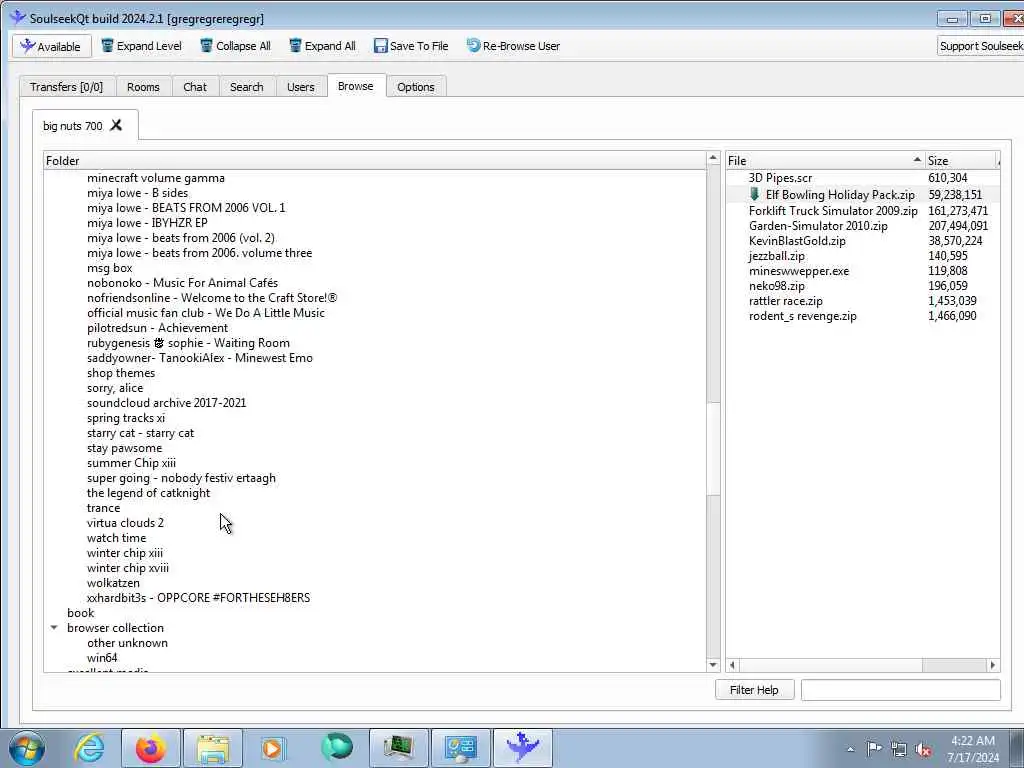Select the trance folder

(103, 508)
